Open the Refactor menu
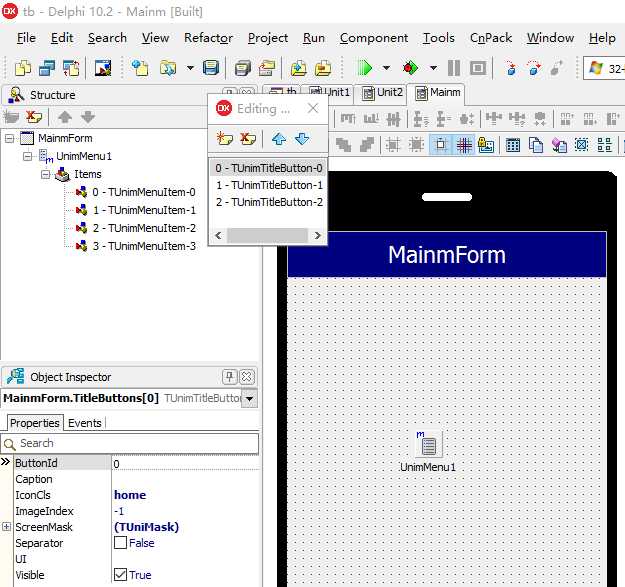This screenshot has height=587, width=625. point(208,38)
